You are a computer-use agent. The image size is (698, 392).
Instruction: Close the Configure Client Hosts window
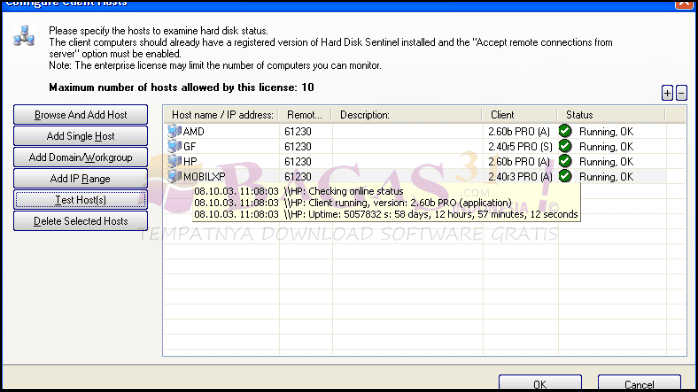684,4
